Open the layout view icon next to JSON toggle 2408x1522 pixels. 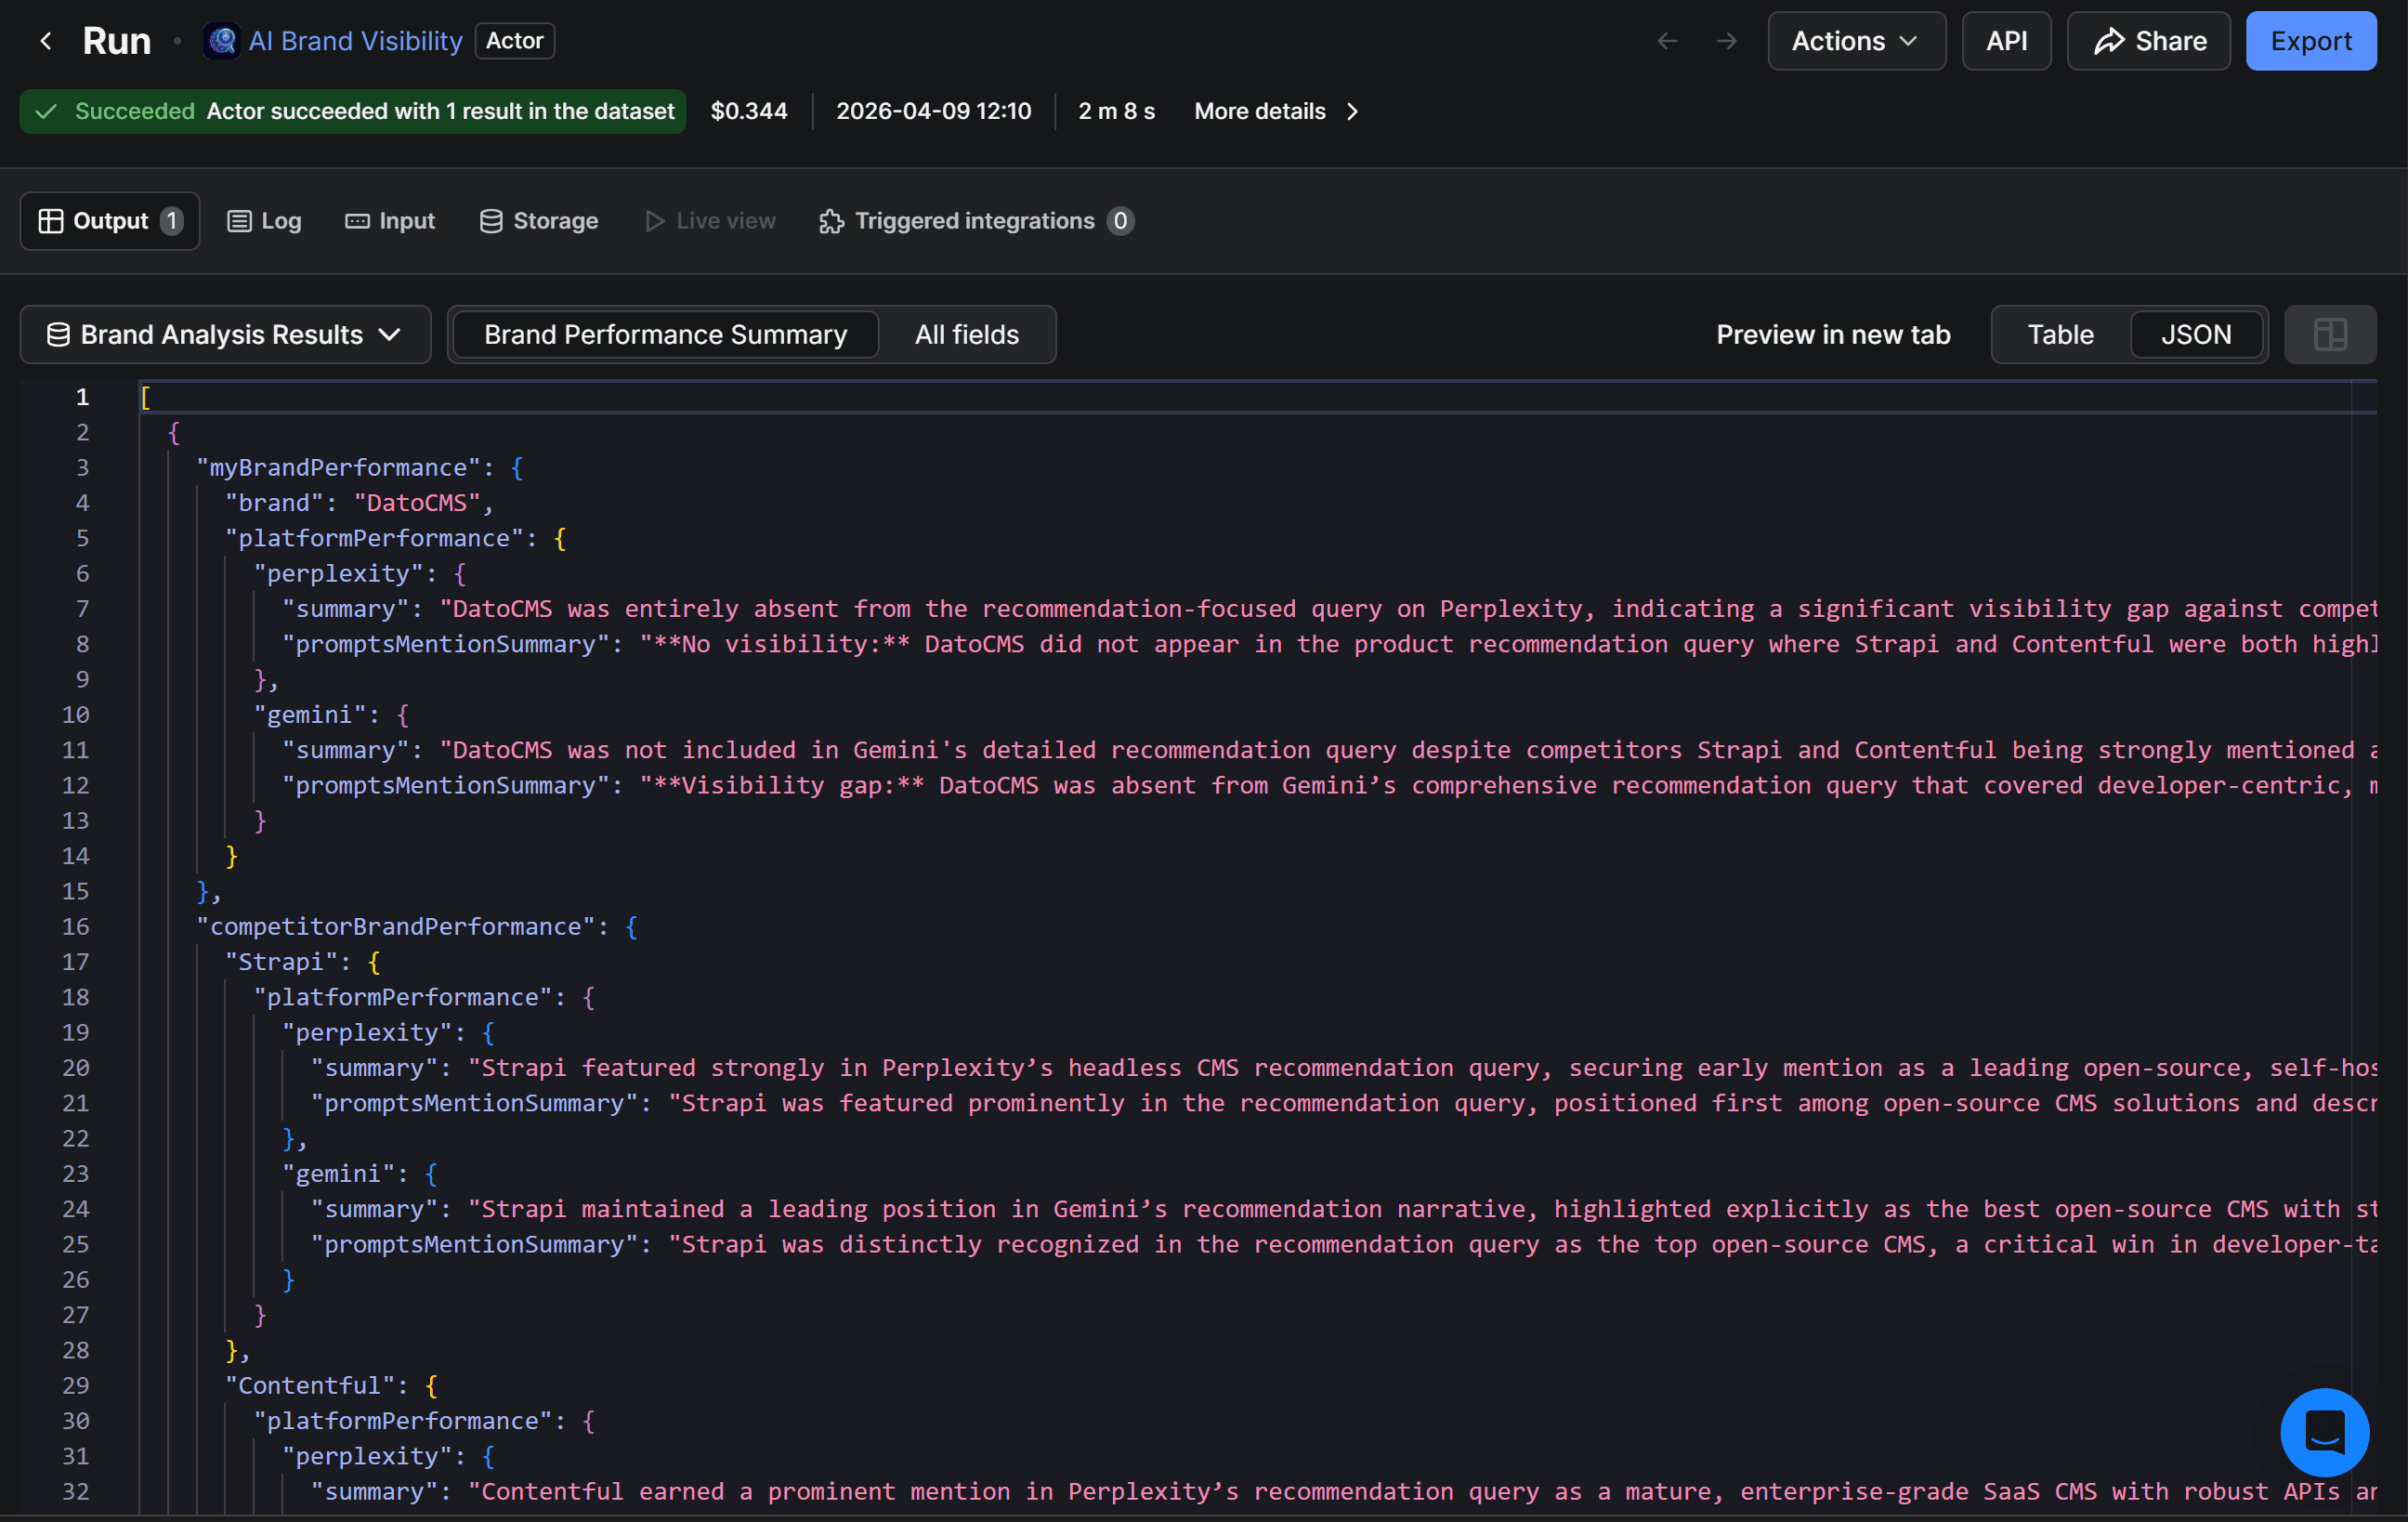tap(2330, 334)
